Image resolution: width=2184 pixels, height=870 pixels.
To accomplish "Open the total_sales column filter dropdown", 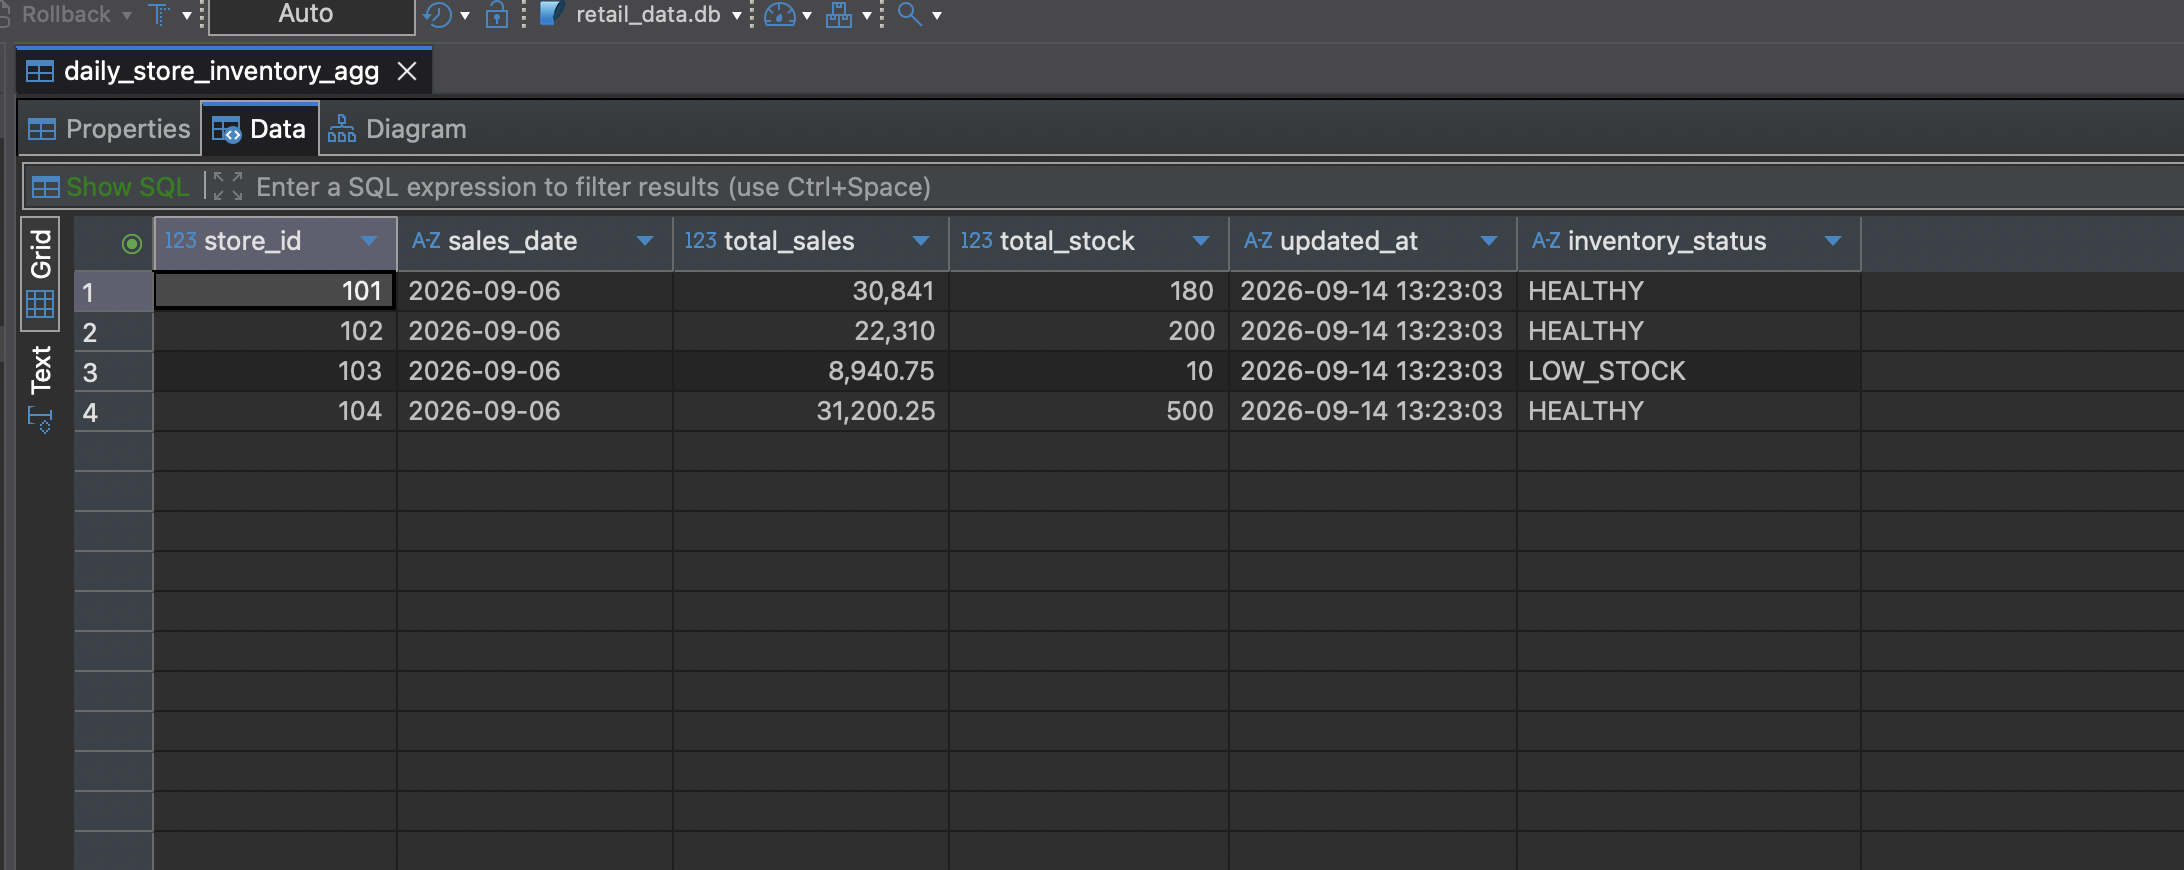I will pyautogui.click(x=921, y=241).
